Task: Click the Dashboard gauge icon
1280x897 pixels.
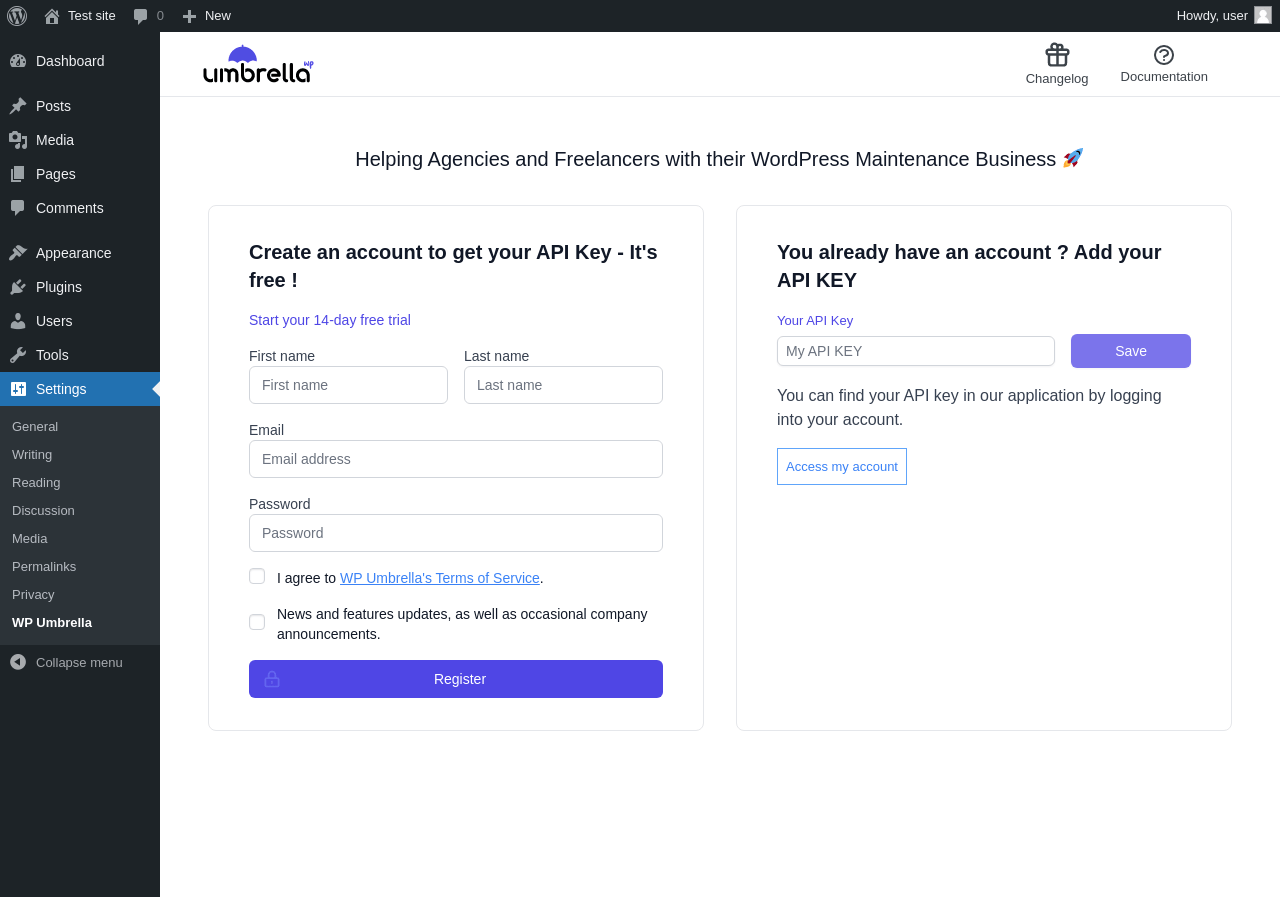Action: click(18, 61)
